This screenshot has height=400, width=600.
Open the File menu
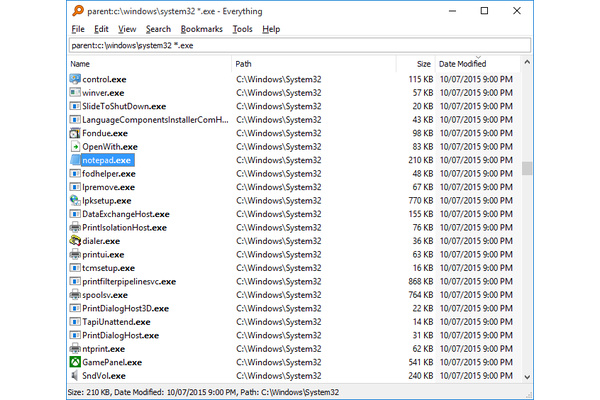(x=78, y=29)
